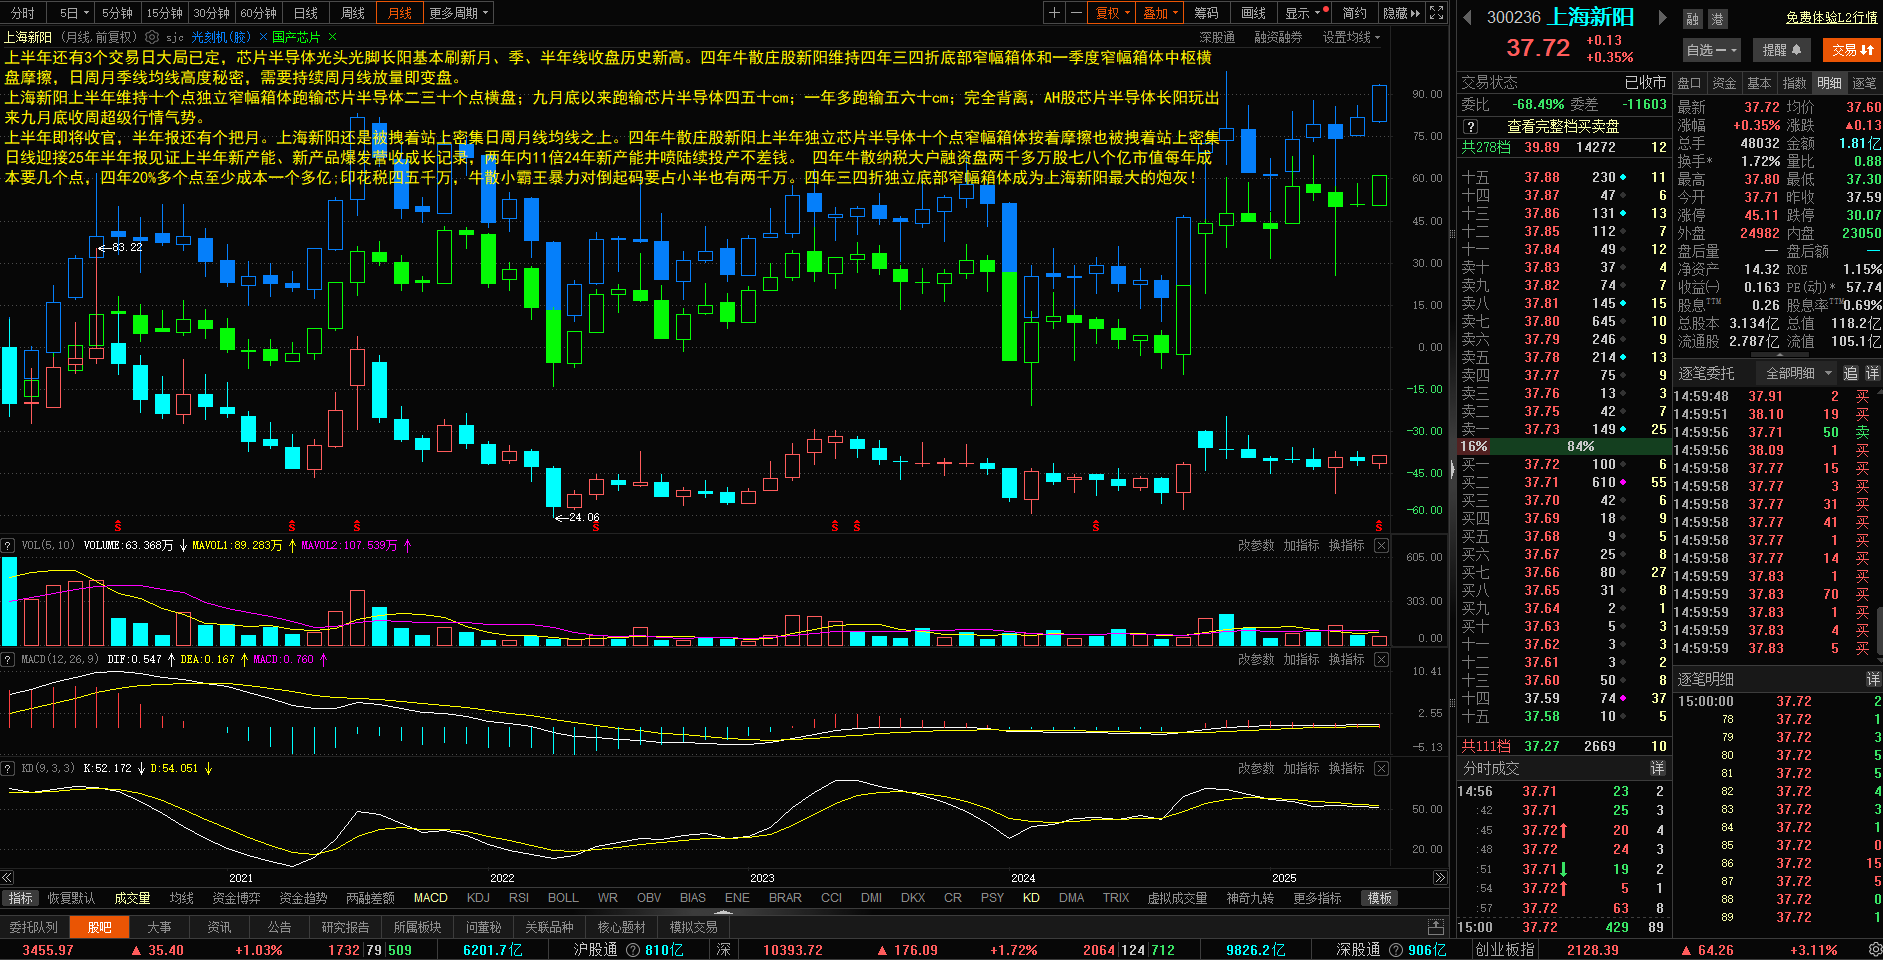The width and height of the screenshot is (1883, 960).
Task: Click the 融 margin badge icon
Action: coord(1693,19)
